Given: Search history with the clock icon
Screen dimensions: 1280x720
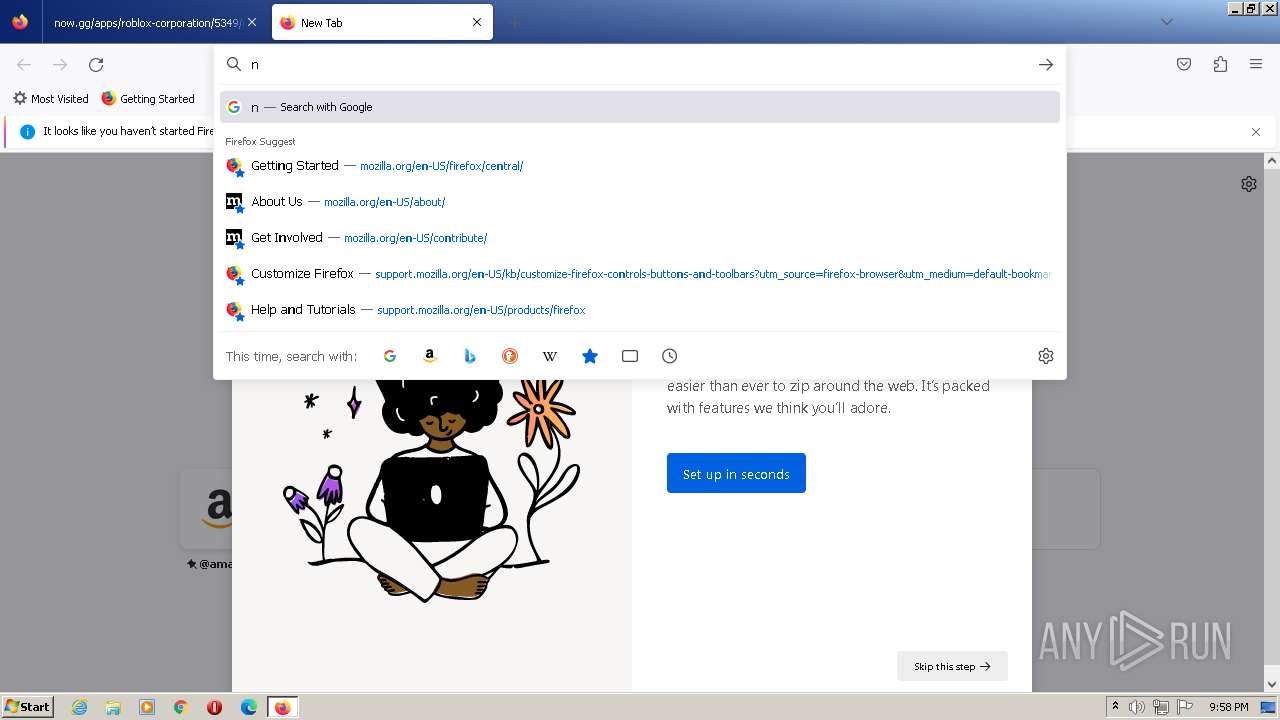Looking at the screenshot, I should click(x=670, y=356).
